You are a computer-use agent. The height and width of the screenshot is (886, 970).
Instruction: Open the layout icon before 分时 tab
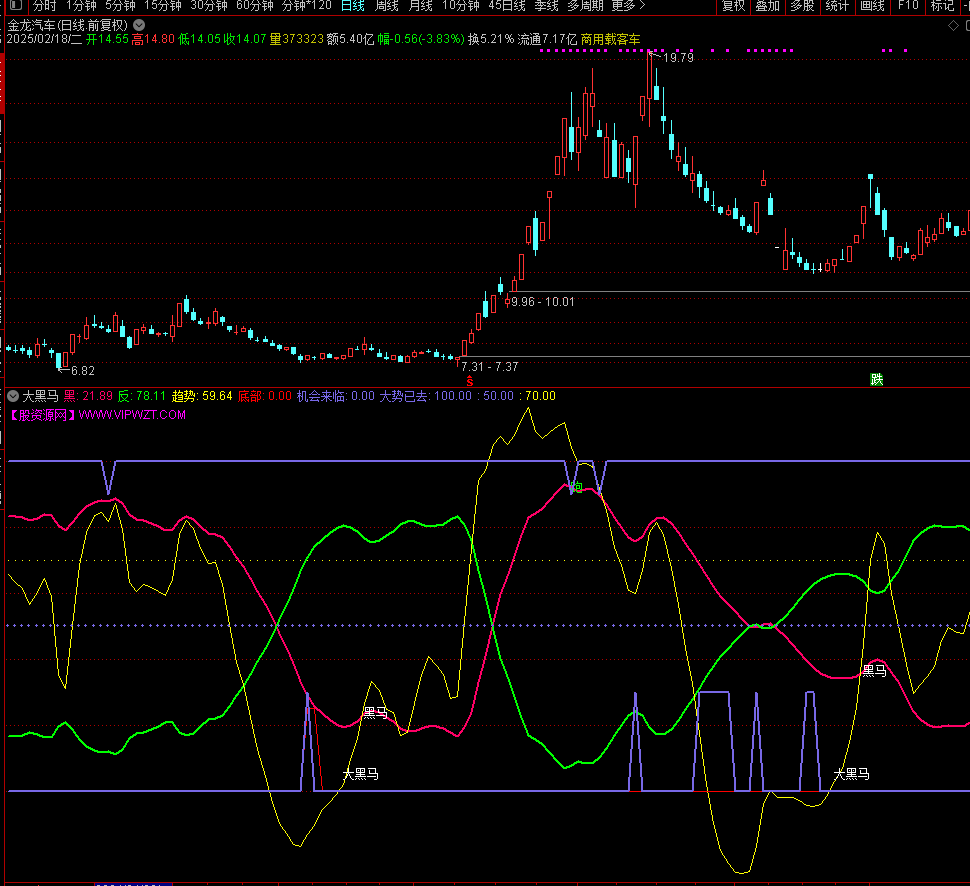coord(15,6)
